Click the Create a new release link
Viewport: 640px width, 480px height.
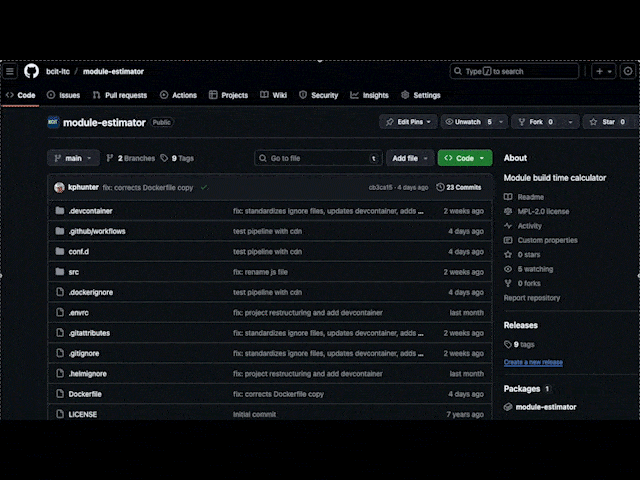(533, 362)
